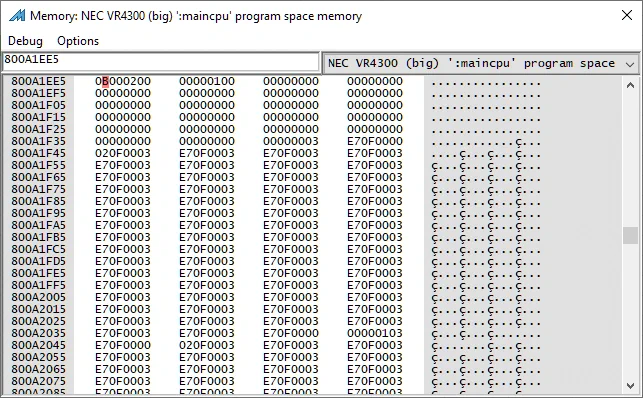
Task: Click address label 800A2065
Action: (39, 369)
